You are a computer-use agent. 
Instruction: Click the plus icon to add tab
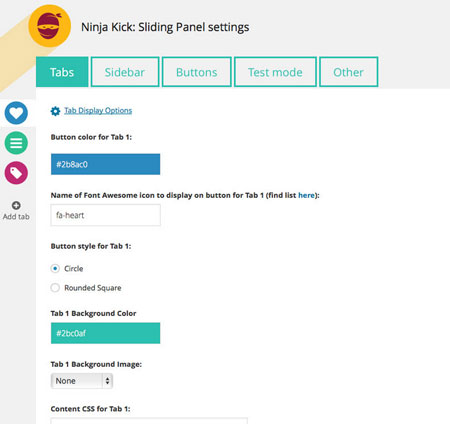[16, 205]
